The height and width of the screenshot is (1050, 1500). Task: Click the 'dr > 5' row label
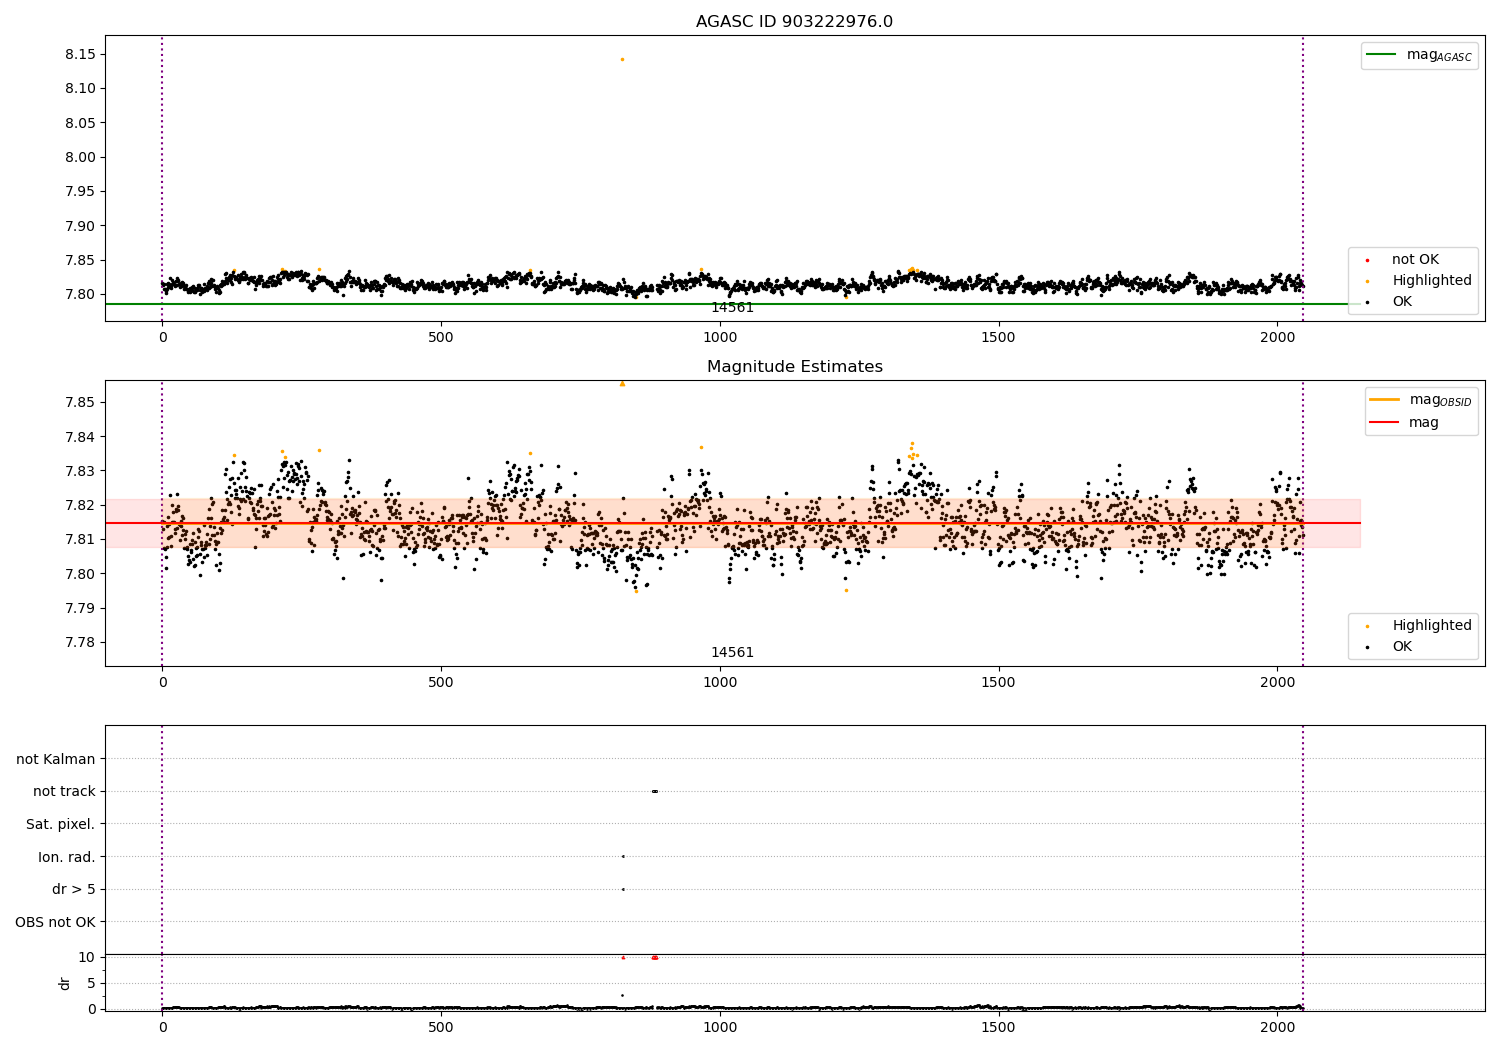pos(74,889)
